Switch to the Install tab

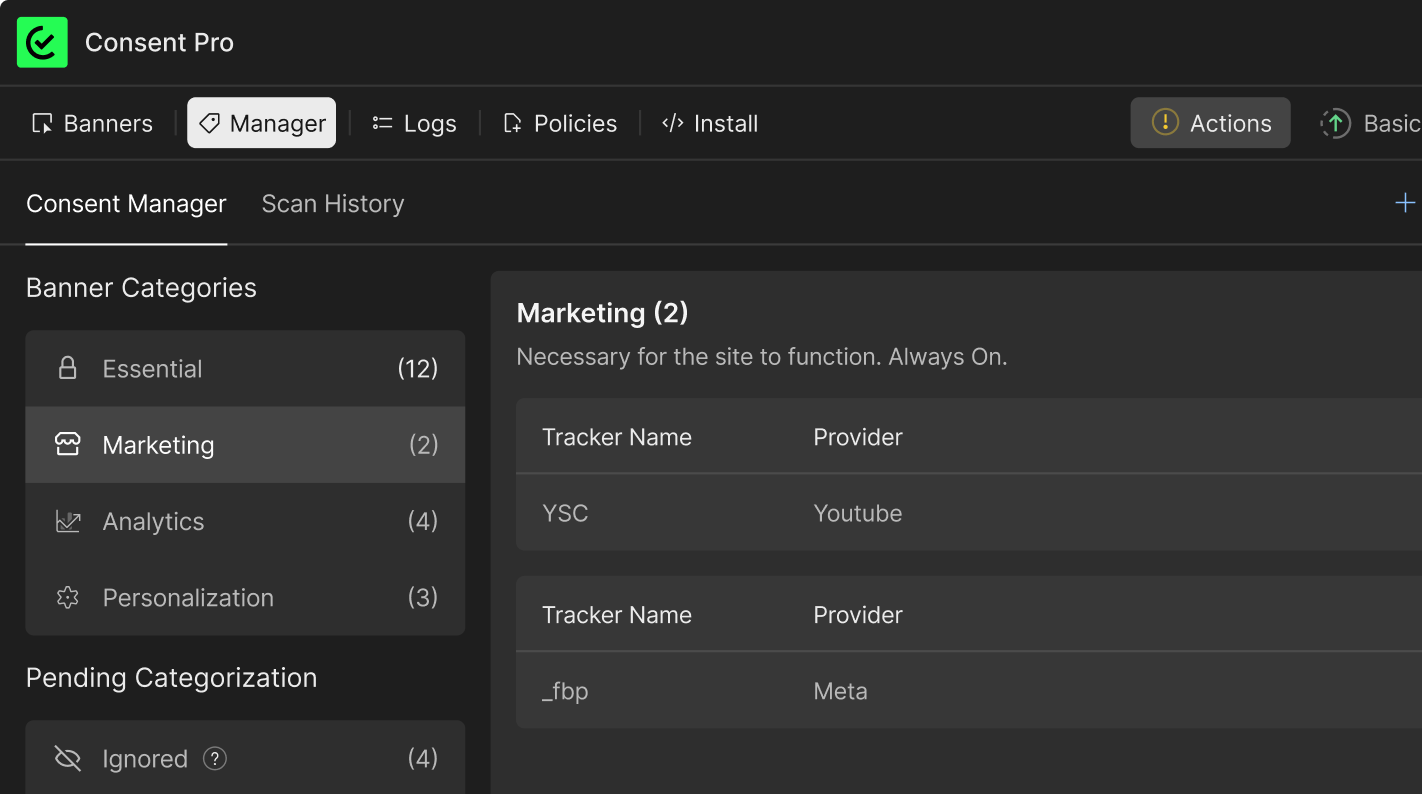pyautogui.click(x=710, y=123)
